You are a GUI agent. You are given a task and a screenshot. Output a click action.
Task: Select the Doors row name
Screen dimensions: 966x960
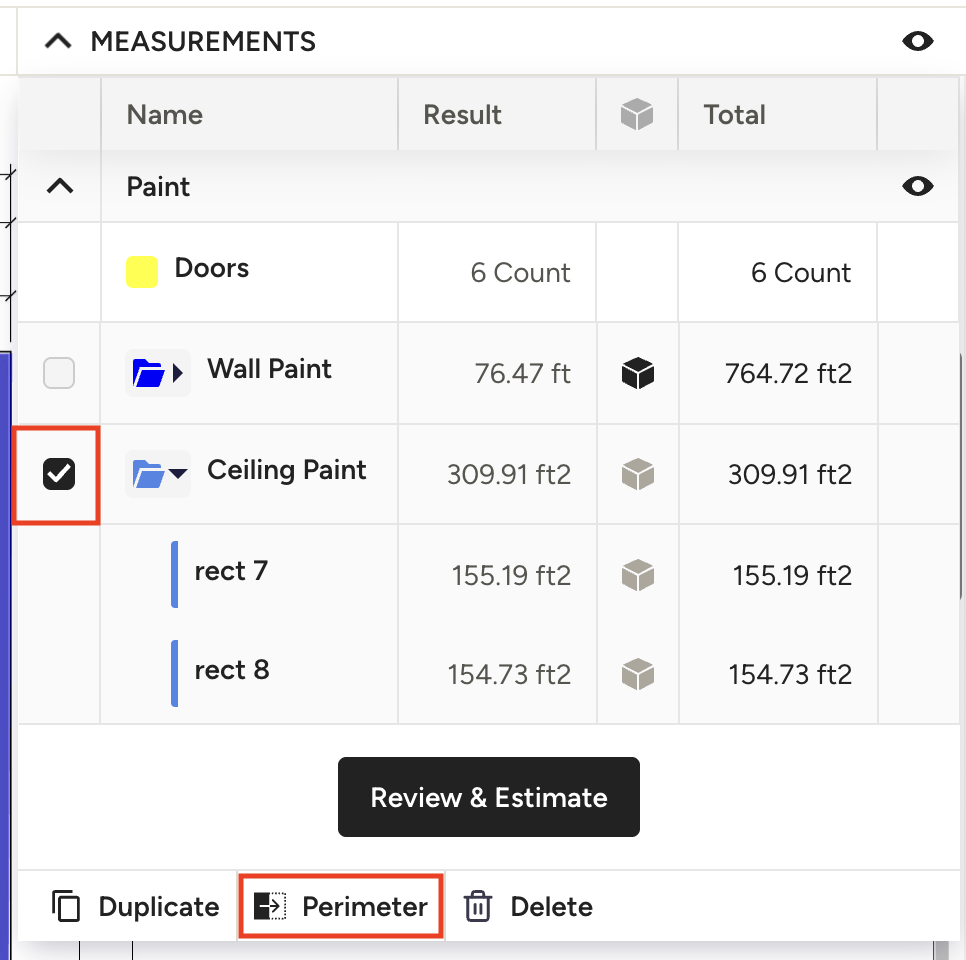pyautogui.click(x=212, y=268)
